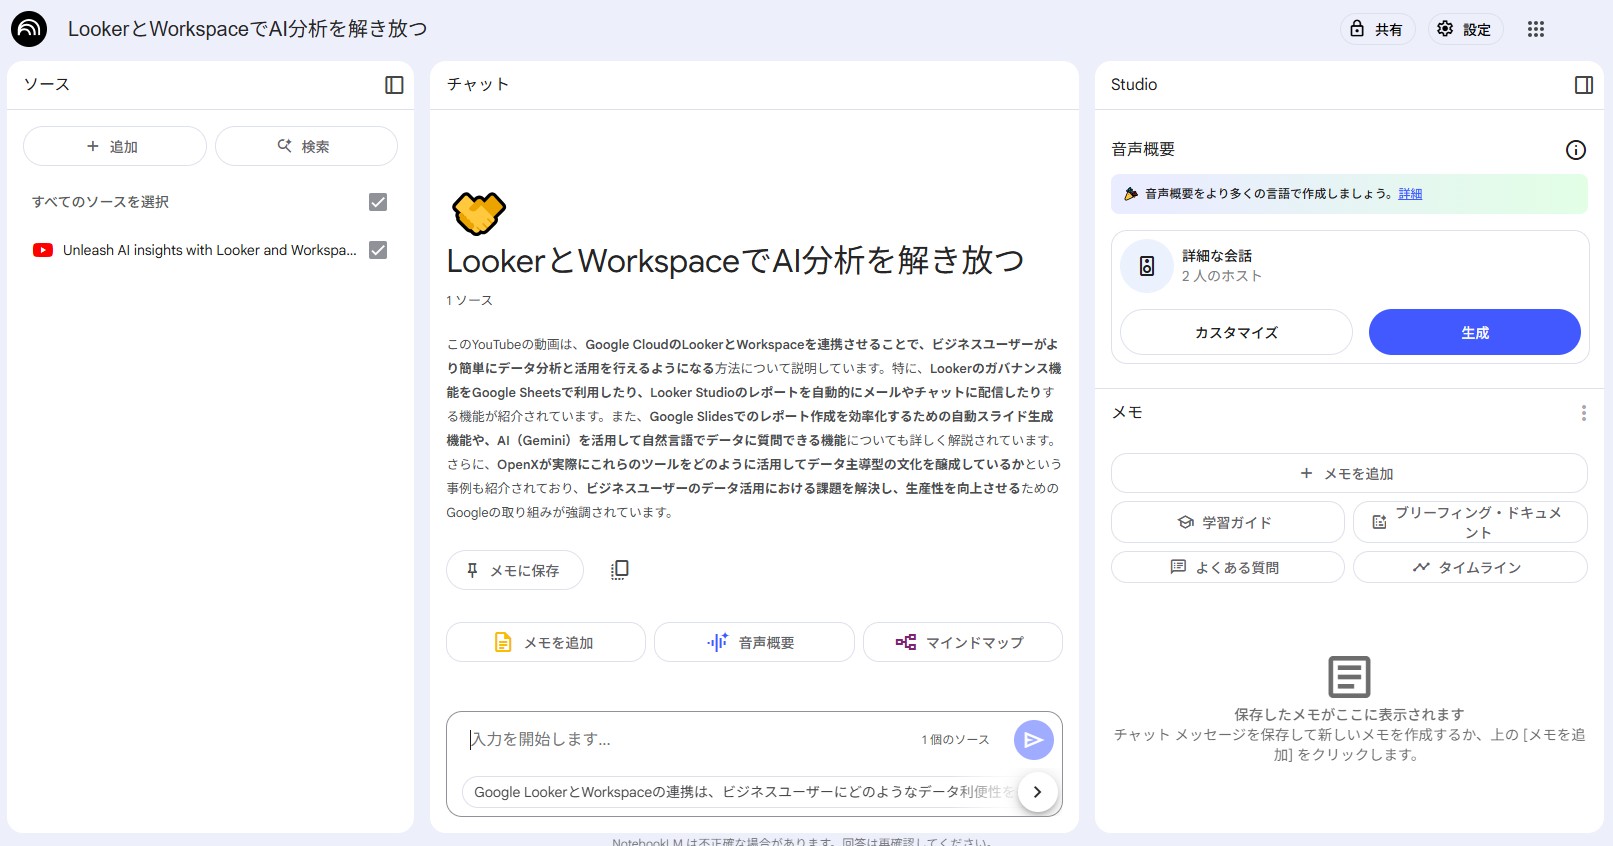Click the notebook title in header
Screen dimensions: 1613x846
[x=247, y=29]
